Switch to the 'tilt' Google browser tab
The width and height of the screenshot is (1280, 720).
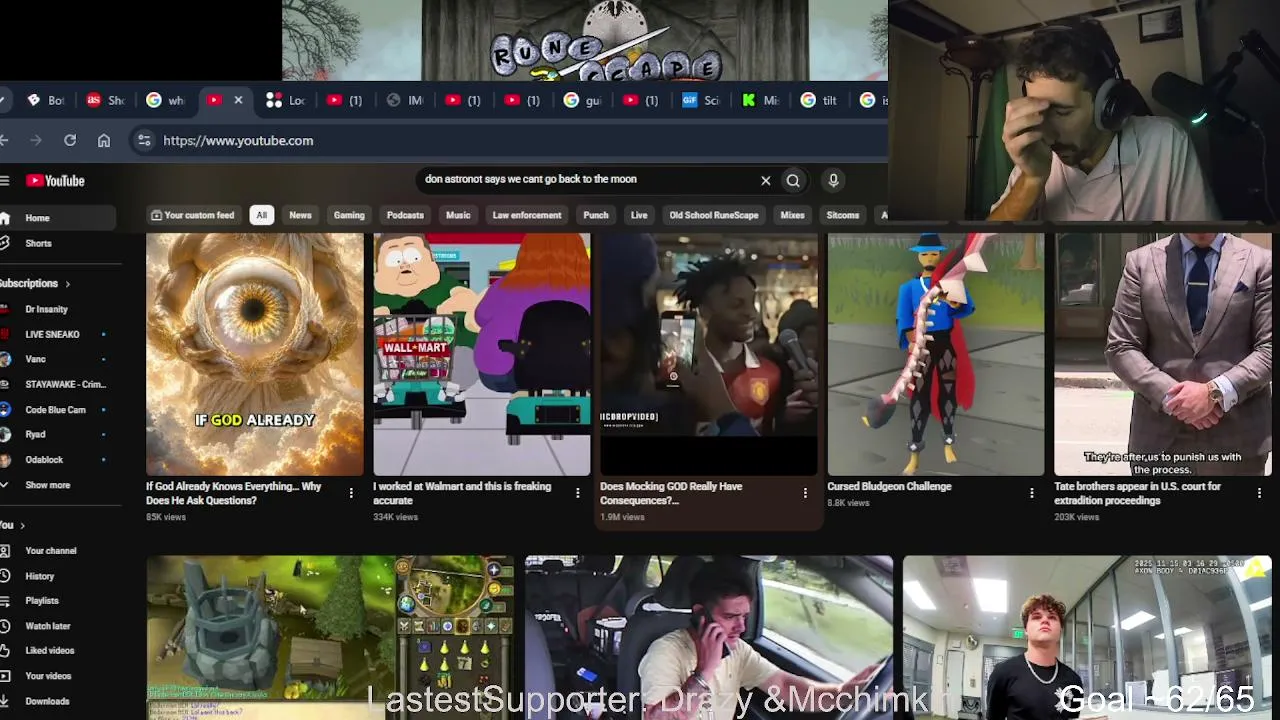pyautogui.click(x=819, y=100)
